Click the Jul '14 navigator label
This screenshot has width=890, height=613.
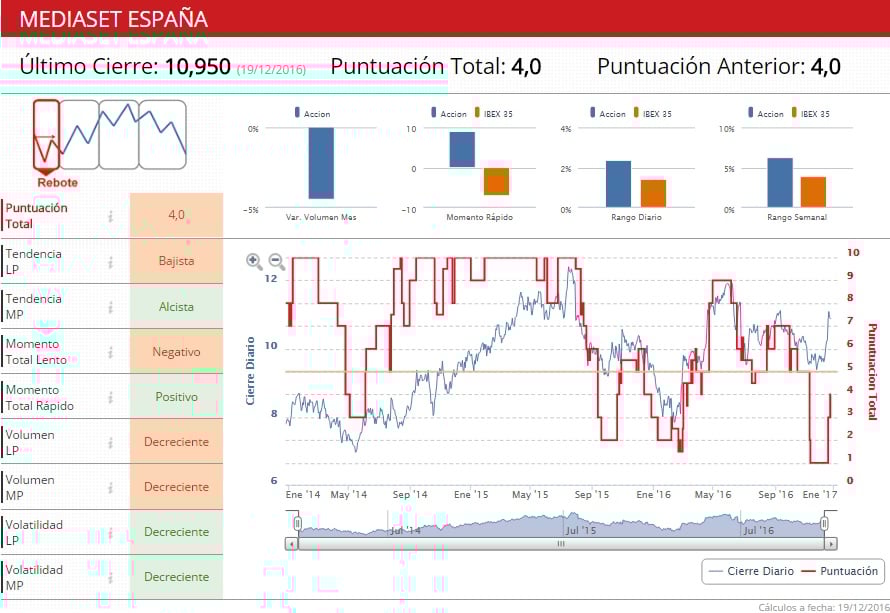(x=406, y=530)
